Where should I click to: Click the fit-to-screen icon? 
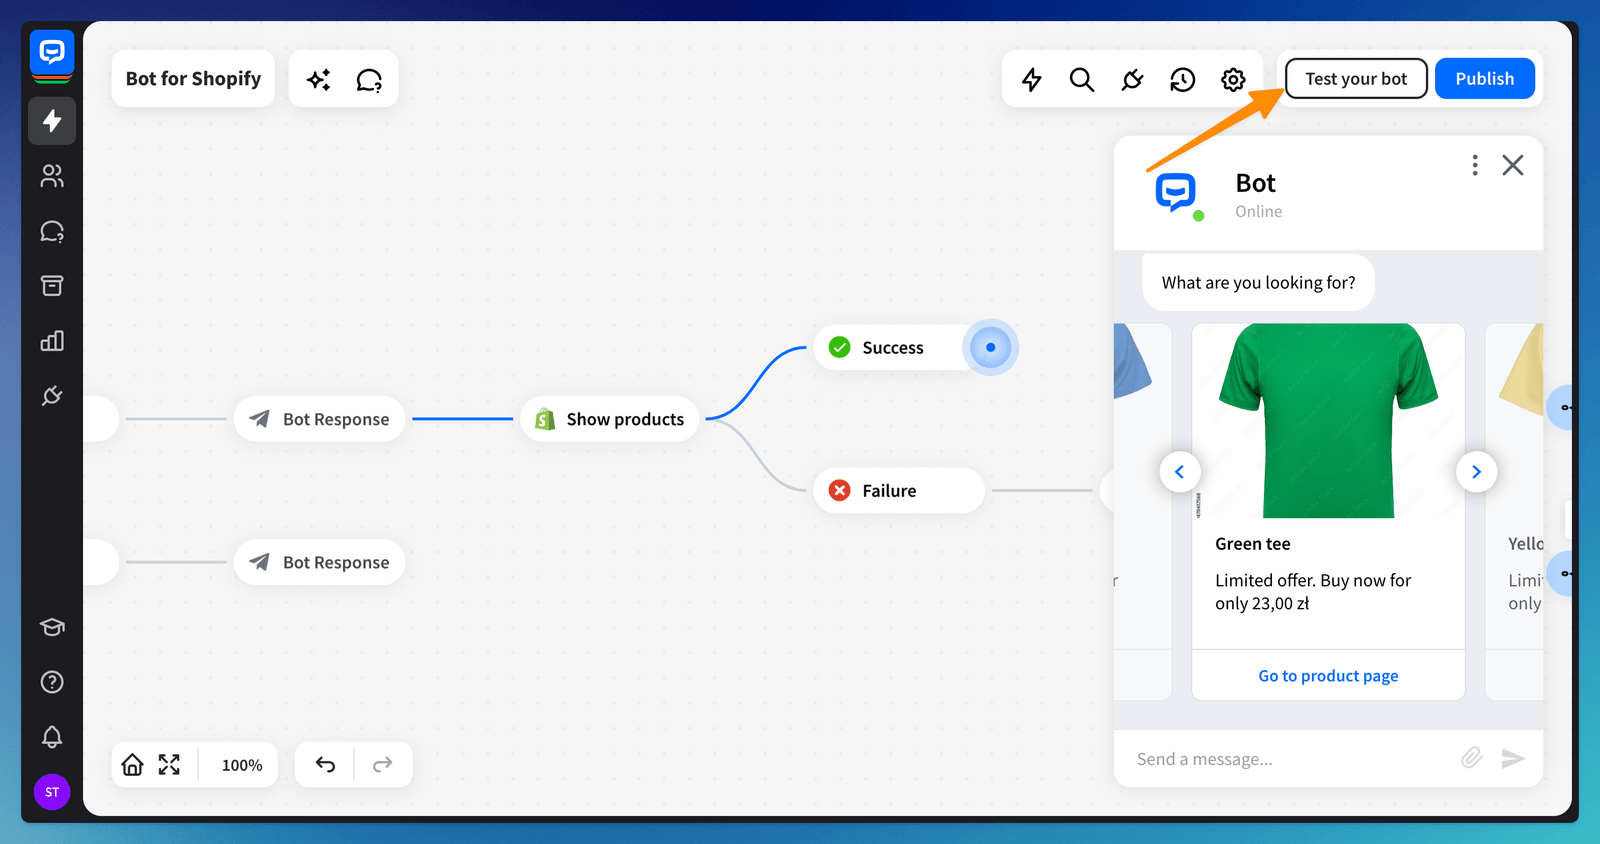coord(169,765)
